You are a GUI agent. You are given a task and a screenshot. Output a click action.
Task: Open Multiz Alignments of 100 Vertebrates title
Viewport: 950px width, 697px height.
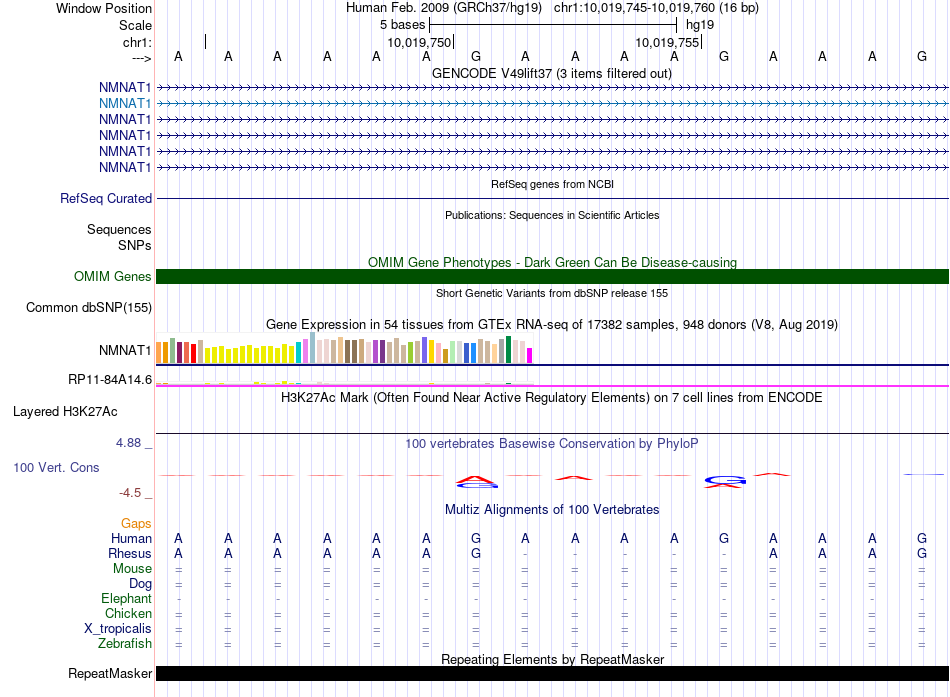(551, 510)
